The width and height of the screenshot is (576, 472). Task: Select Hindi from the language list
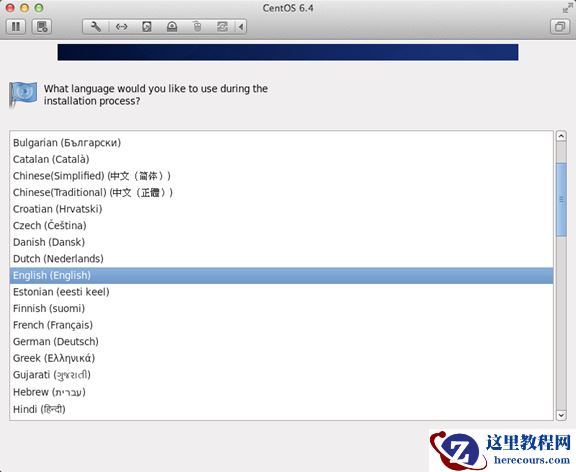[x=281, y=409]
